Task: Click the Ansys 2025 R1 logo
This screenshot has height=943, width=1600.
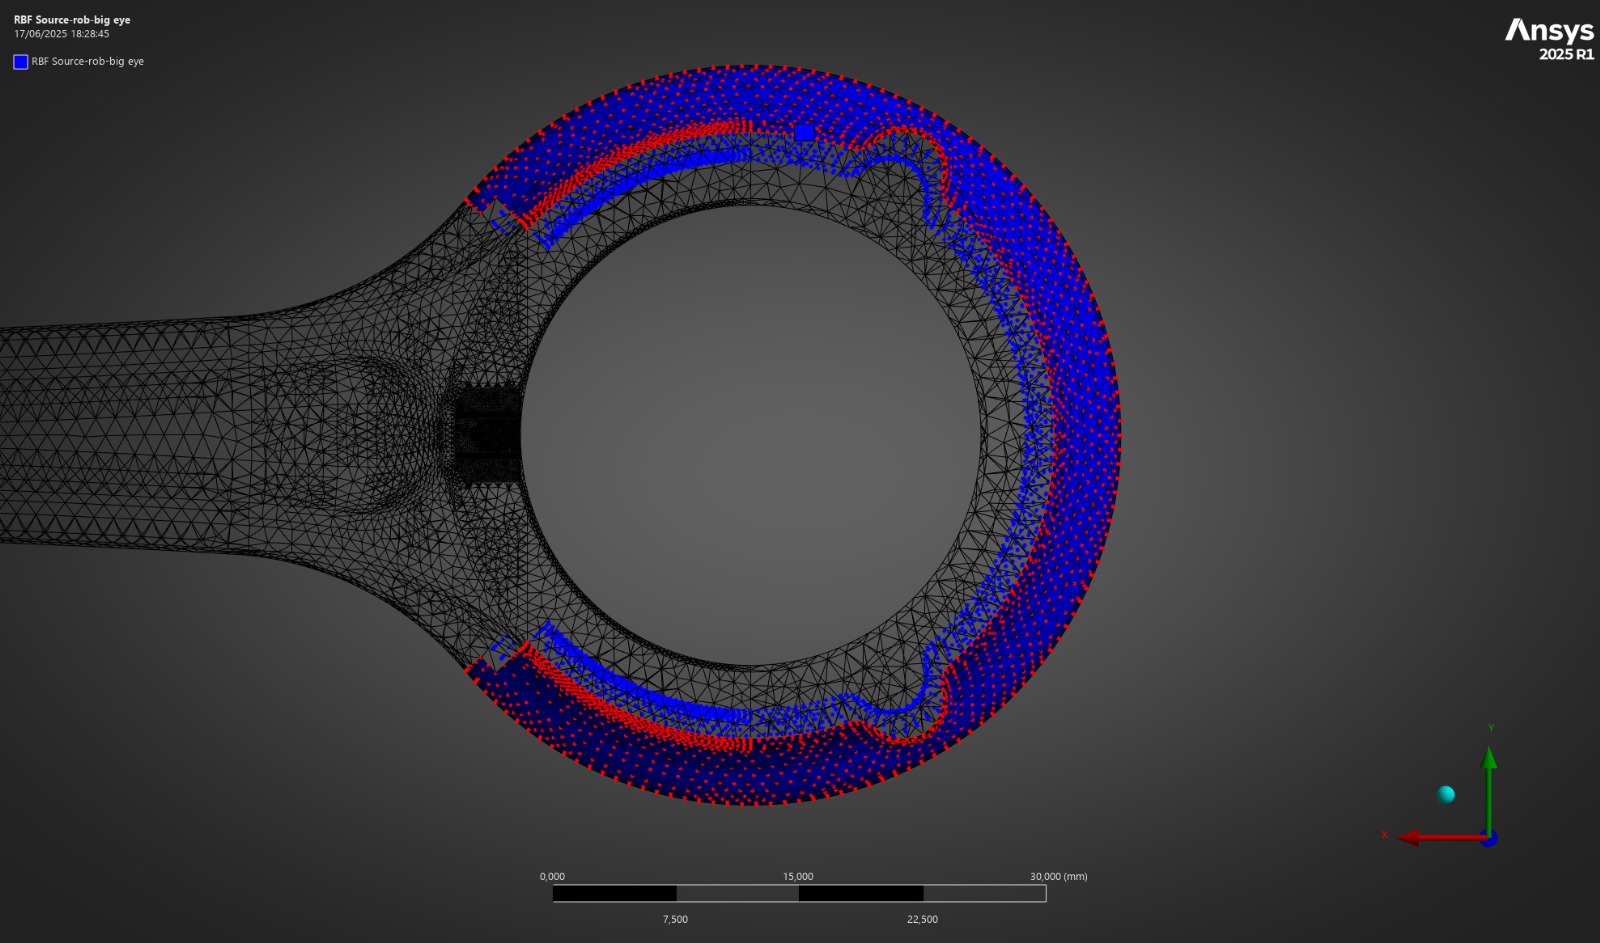Action: coord(1549,40)
